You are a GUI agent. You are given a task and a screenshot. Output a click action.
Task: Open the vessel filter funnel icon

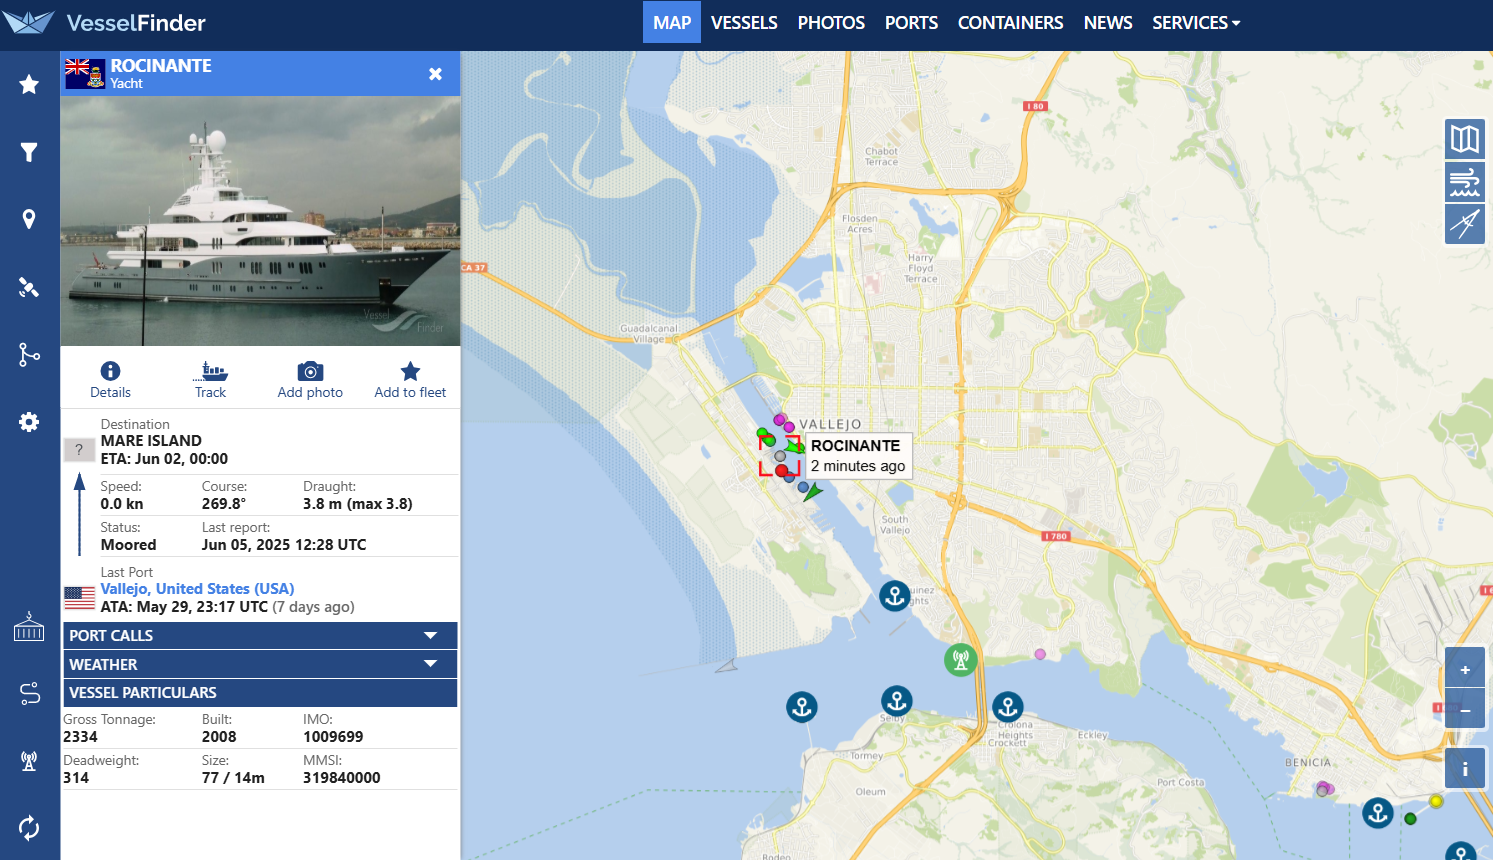pyautogui.click(x=29, y=152)
